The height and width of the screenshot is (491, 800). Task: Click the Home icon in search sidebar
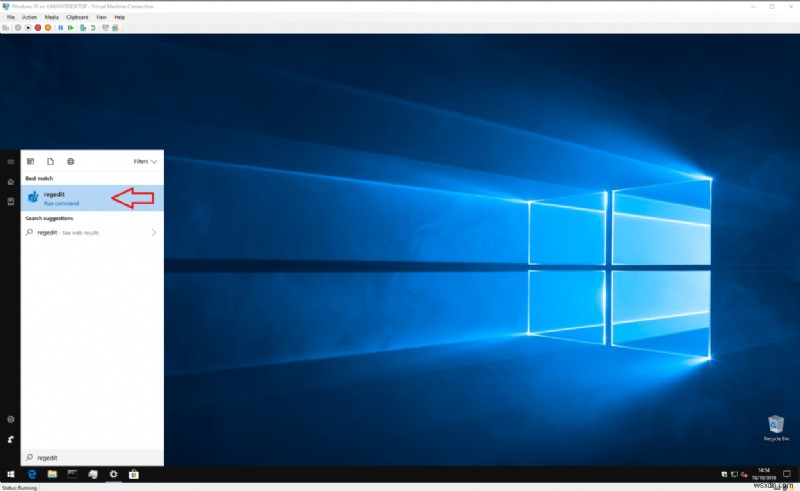10,182
